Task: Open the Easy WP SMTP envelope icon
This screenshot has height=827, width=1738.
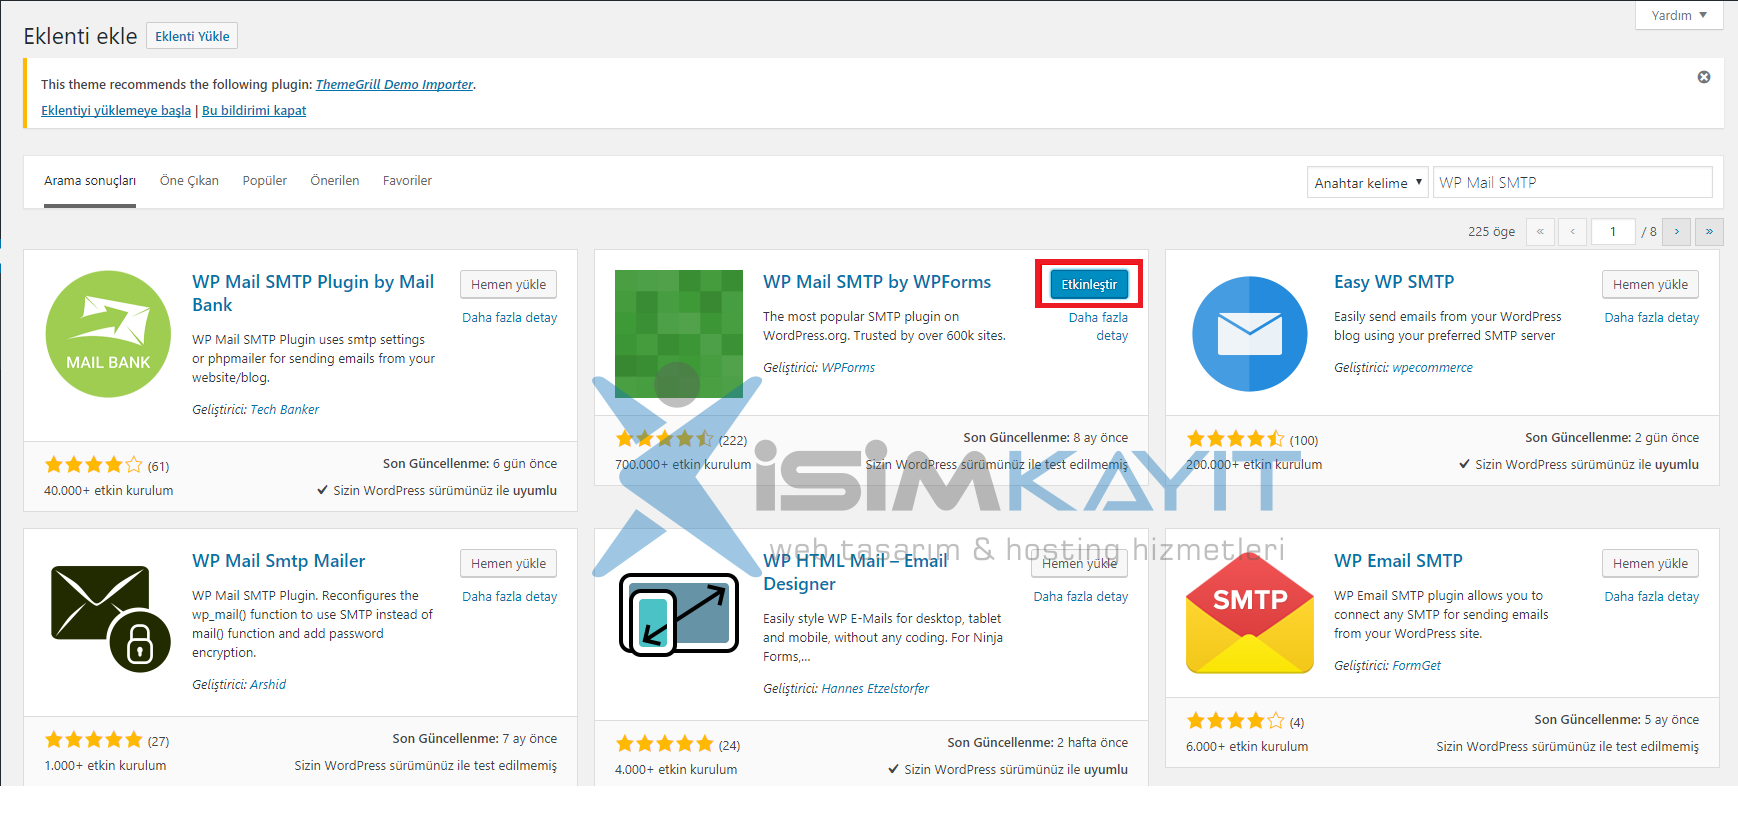Action: pyautogui.click(x=1250, y=334)
